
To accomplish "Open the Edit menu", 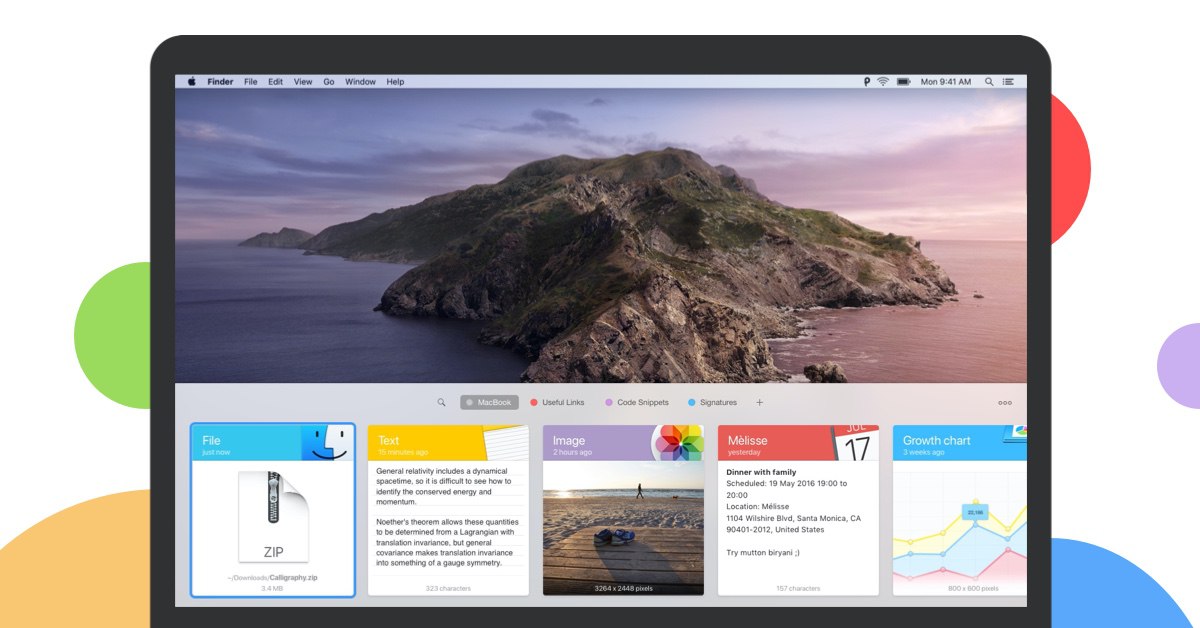I will click(275, 82).
